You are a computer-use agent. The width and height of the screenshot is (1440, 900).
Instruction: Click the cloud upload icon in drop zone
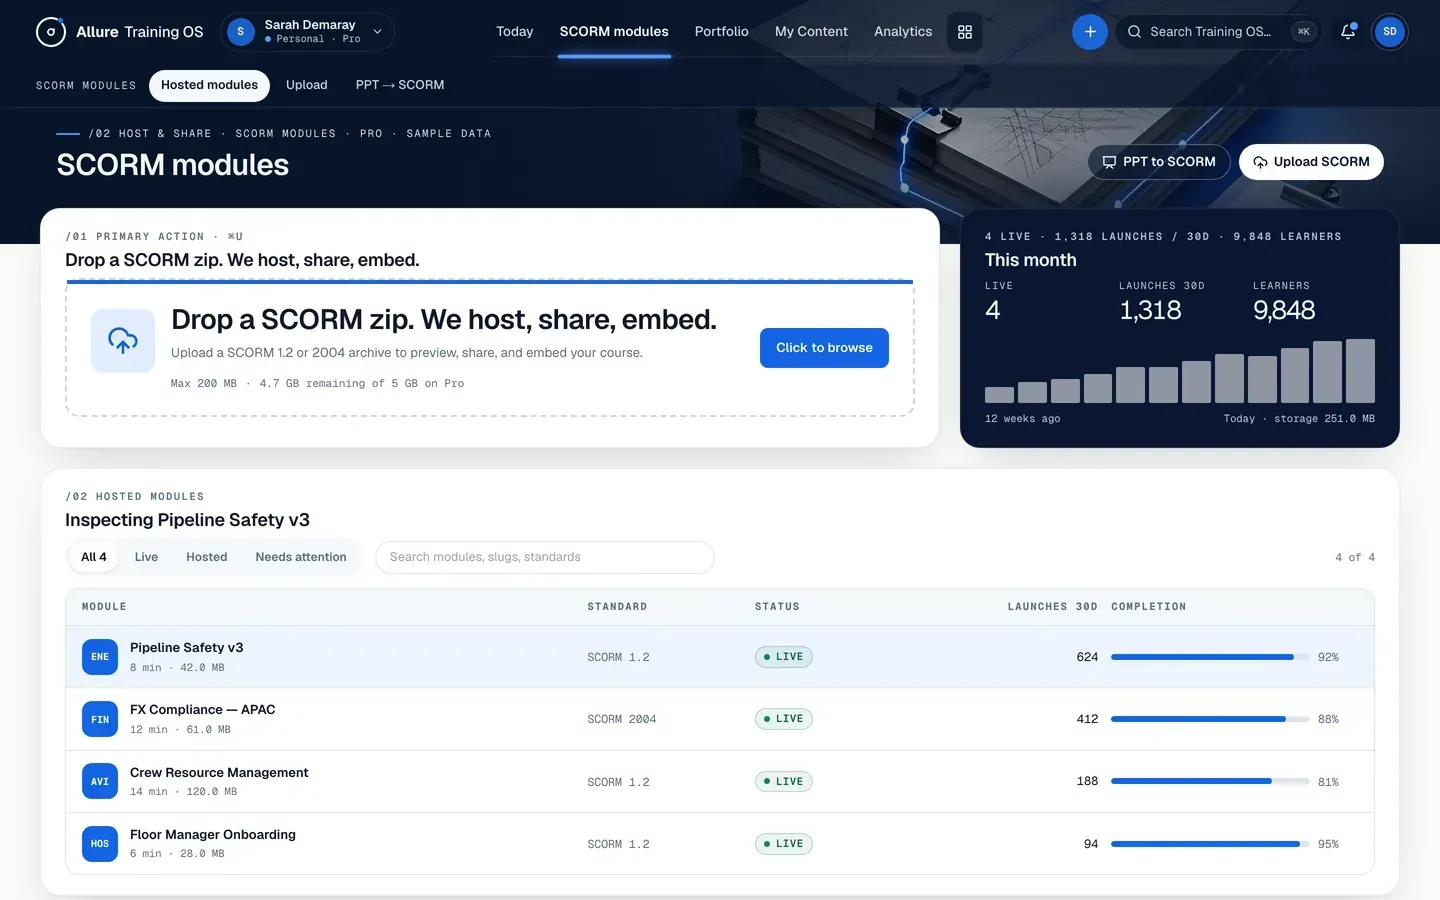123,341
